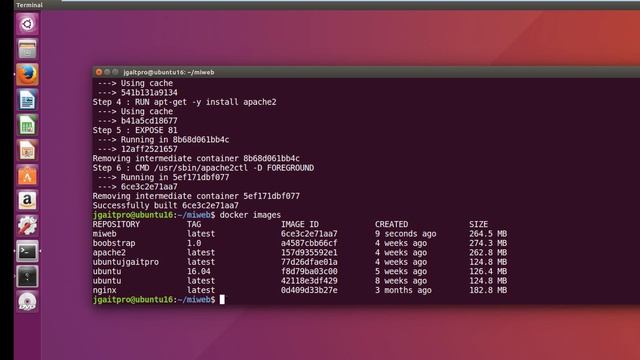Open LibreOffice Impress presentation icon

tap(27, 150)
